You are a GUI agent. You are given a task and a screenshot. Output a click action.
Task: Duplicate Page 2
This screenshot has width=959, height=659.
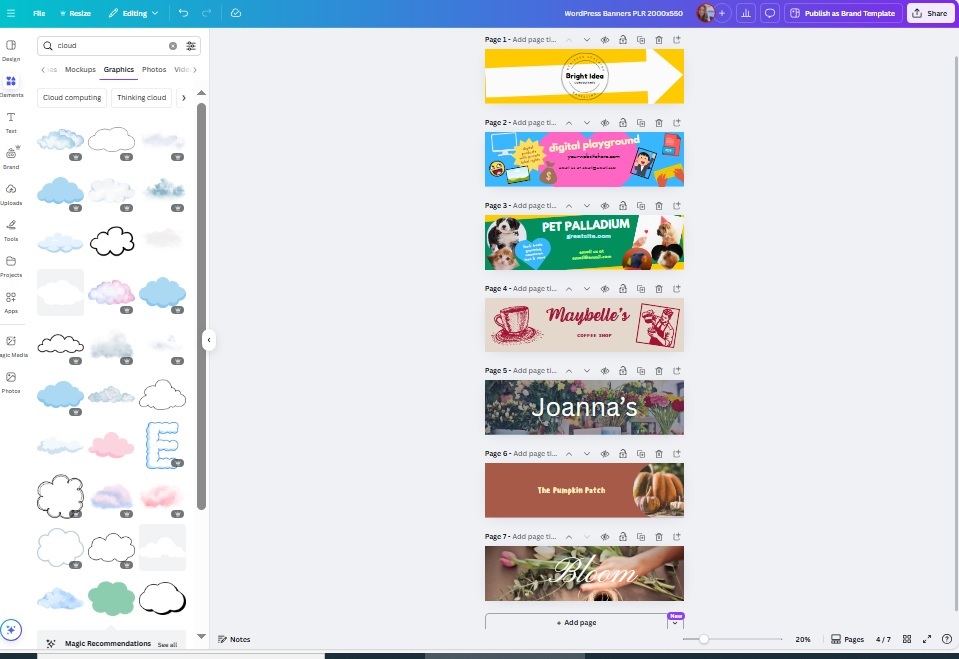[640, 122]
